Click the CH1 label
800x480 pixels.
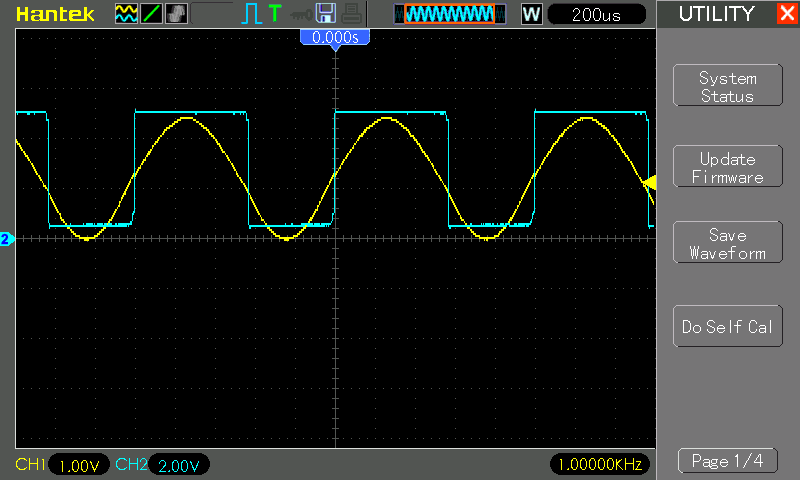coord(30,464)
